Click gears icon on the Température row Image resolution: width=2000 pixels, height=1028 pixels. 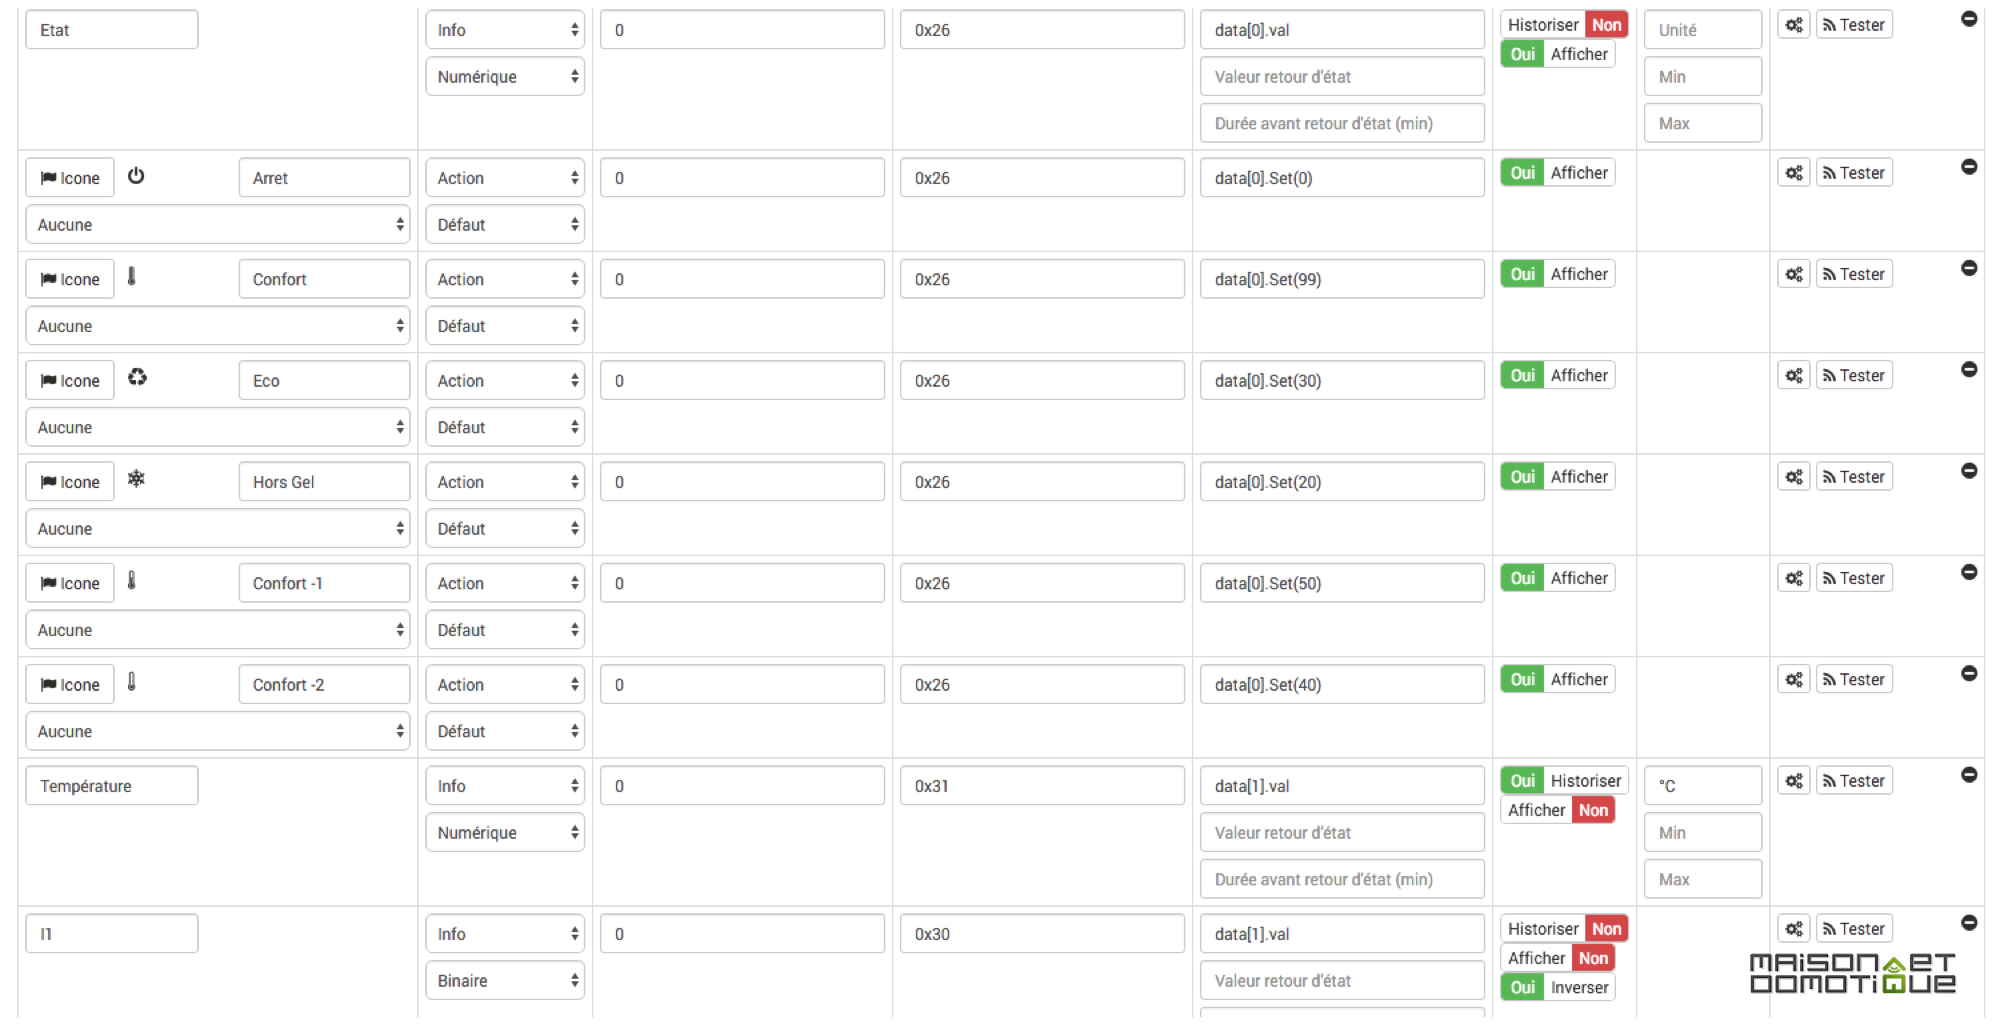1794,781
